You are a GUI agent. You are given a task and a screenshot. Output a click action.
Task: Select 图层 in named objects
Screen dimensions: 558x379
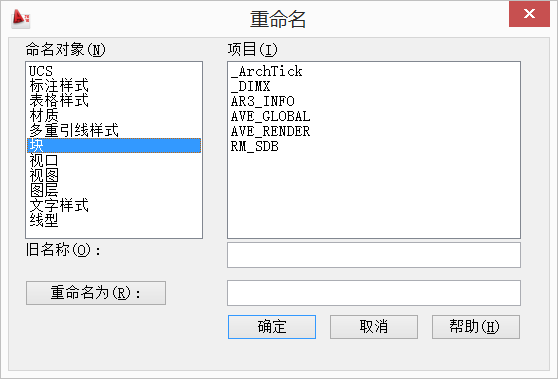(x=114, y=190)
